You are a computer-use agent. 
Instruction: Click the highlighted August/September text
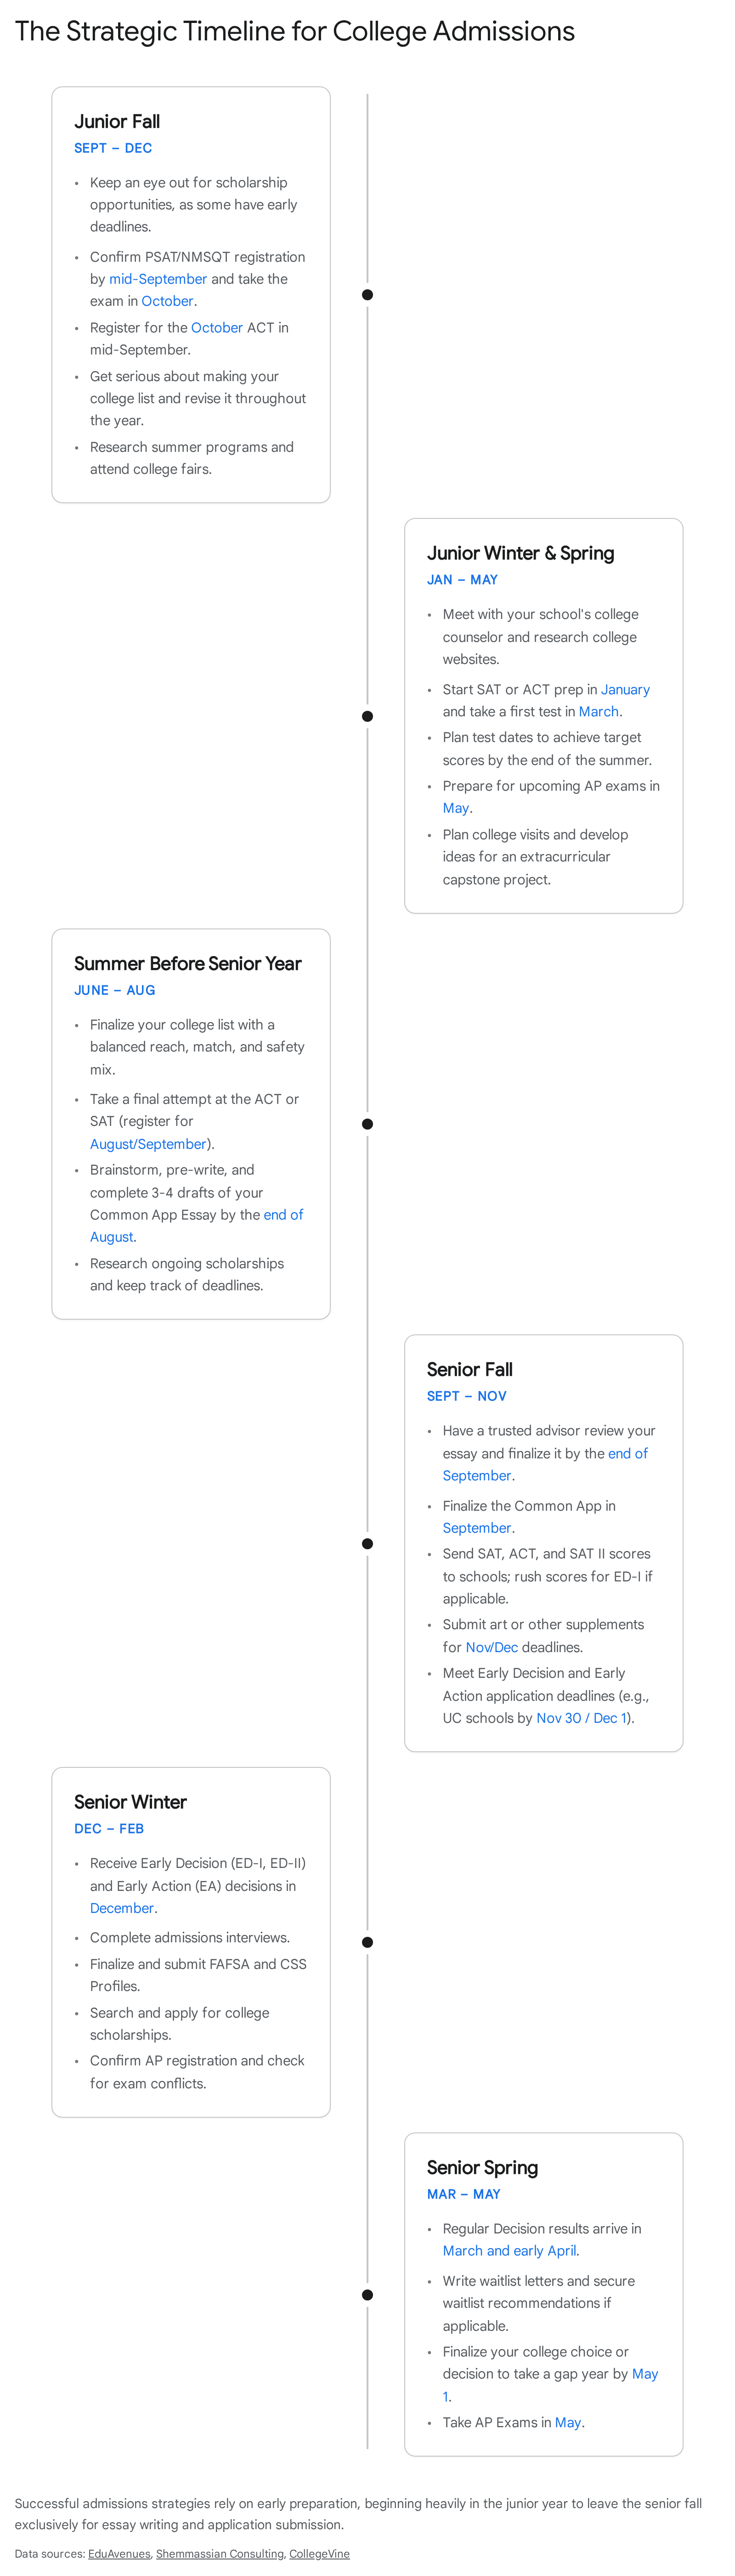pos(148,1143)
